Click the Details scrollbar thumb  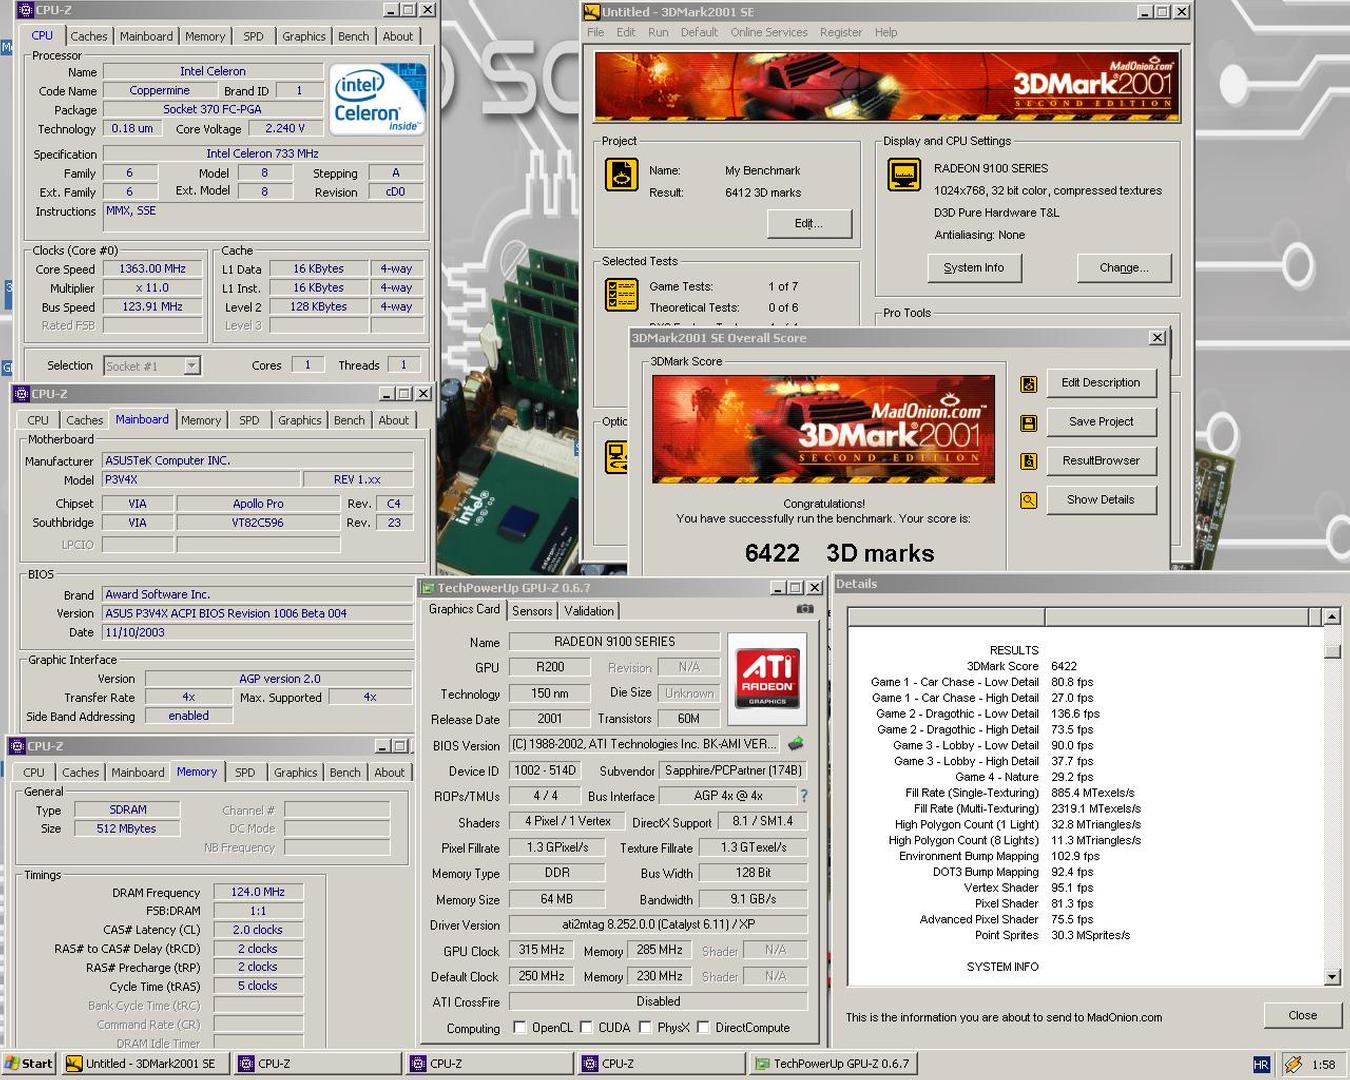click(x=1332, y=651)
